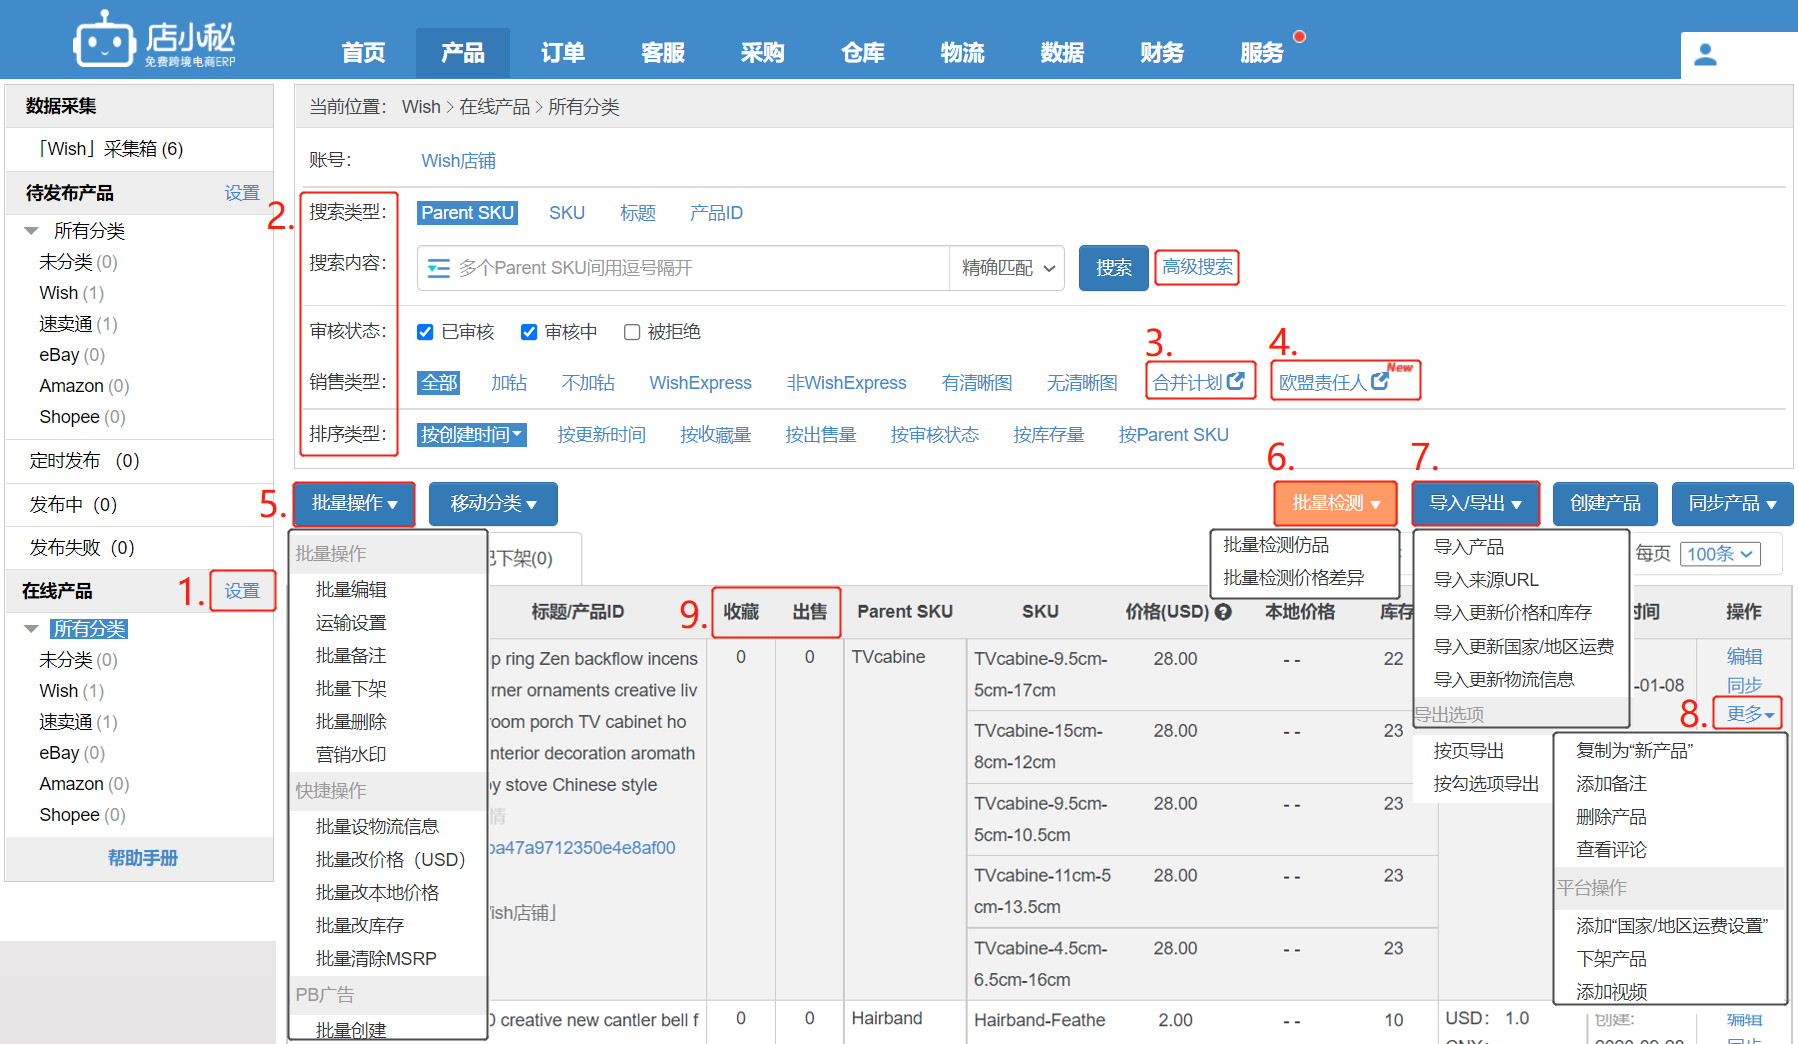Select 批量改库存 menu entry
Viewport: 1798px width, 1044px height.
360,926
